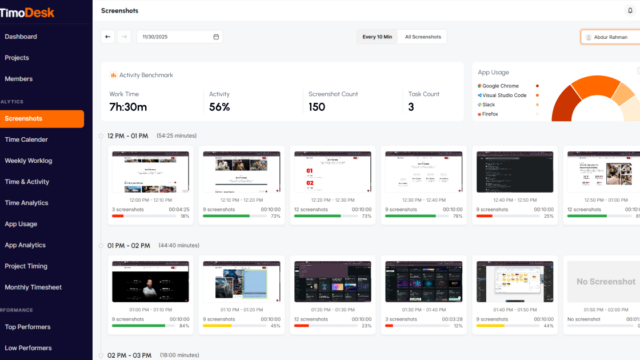Click the Task Count value 3
Screen dimensions: 640x360
[411, 107]
